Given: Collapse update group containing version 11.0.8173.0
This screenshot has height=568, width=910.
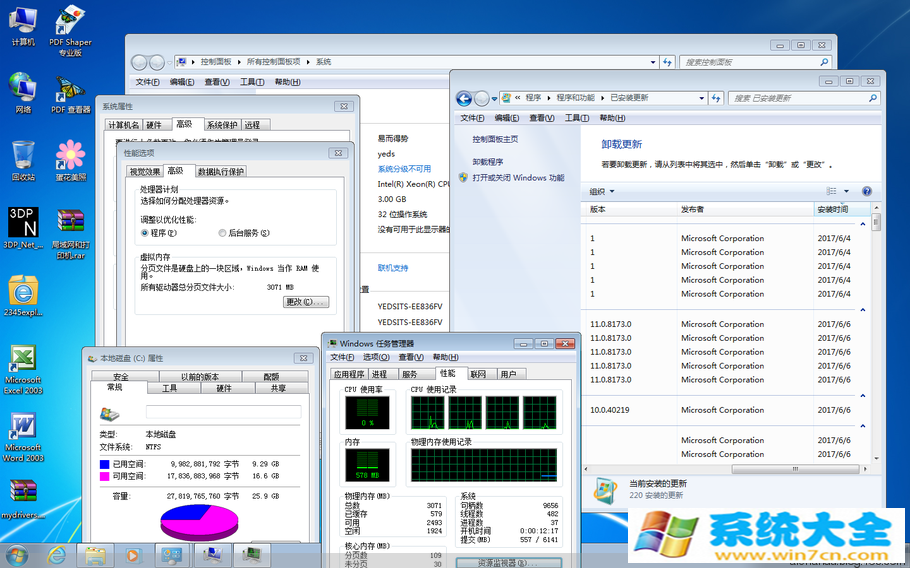Looking at the screenshot, I should (x=862, y=310).
